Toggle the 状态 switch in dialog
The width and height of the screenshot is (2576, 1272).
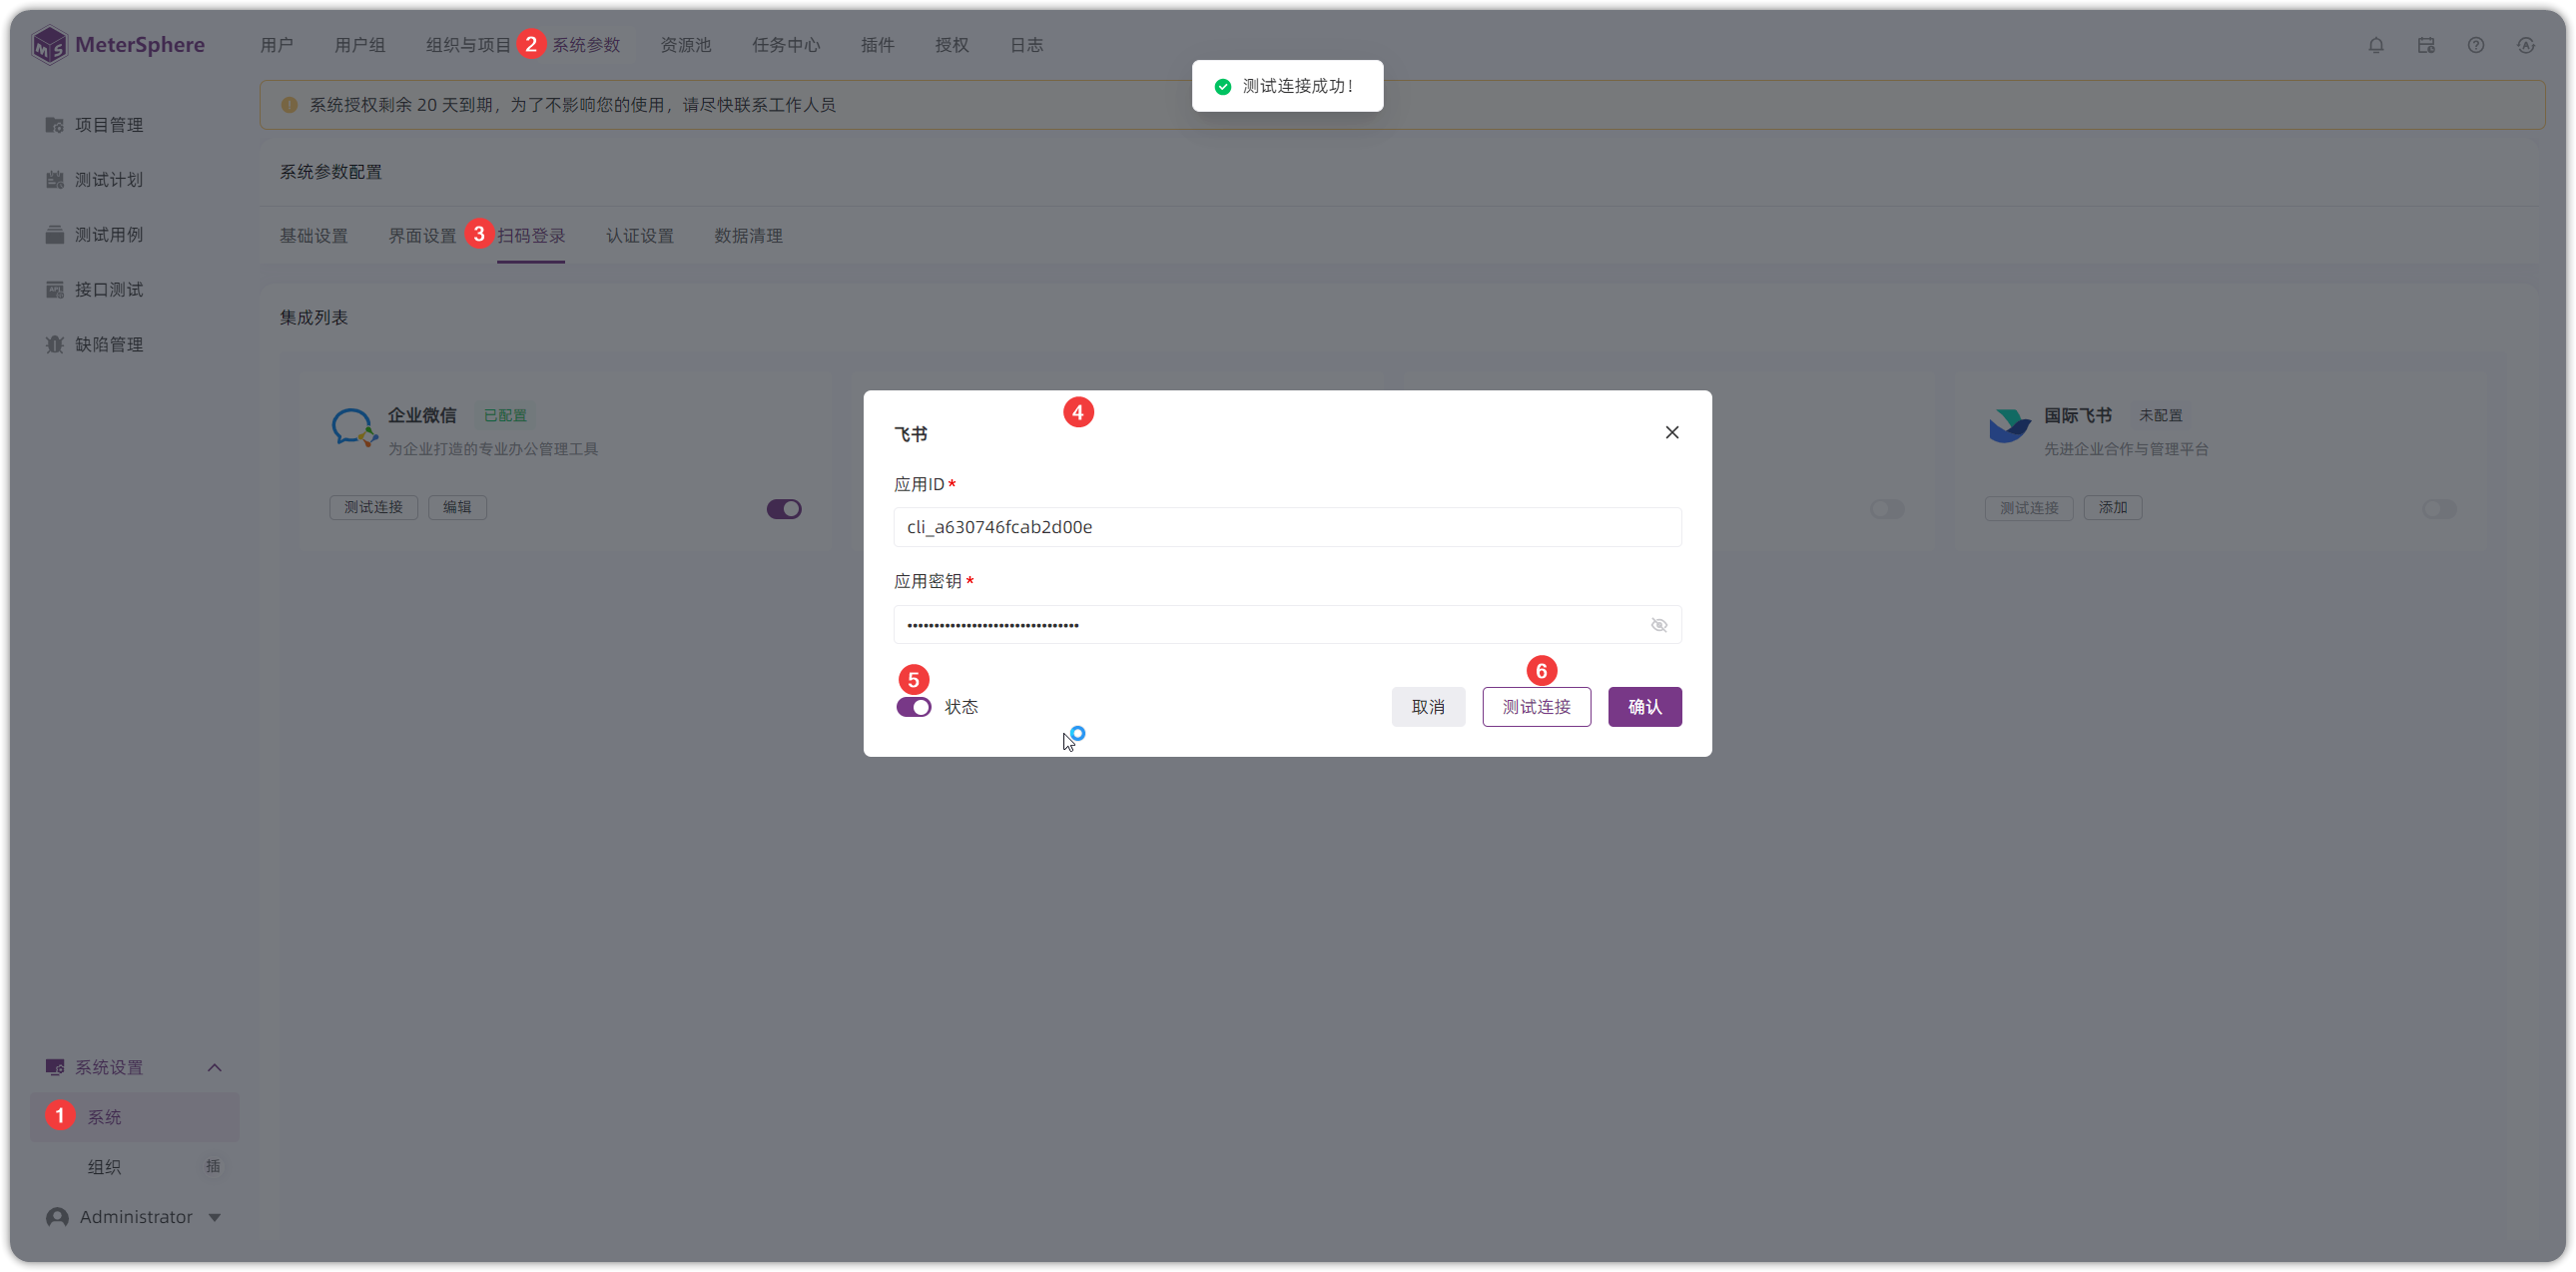tap(914, 707)
